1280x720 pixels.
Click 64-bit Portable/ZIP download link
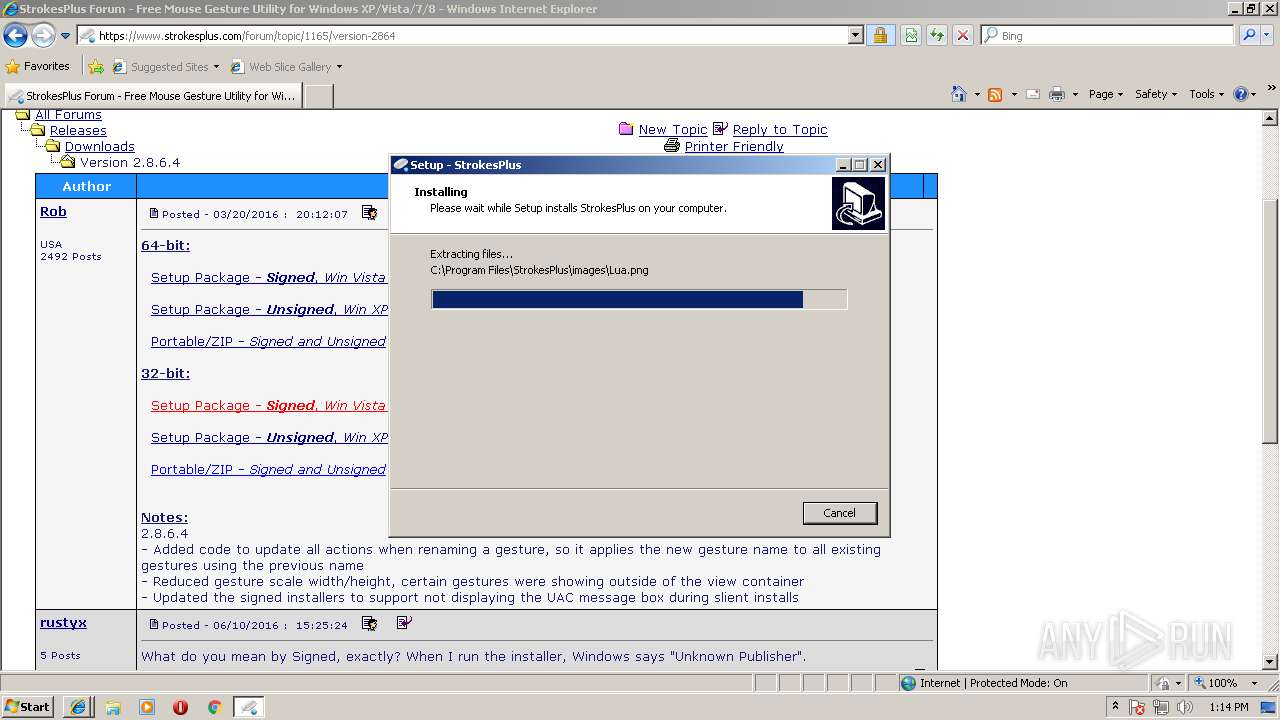point(268,341)
